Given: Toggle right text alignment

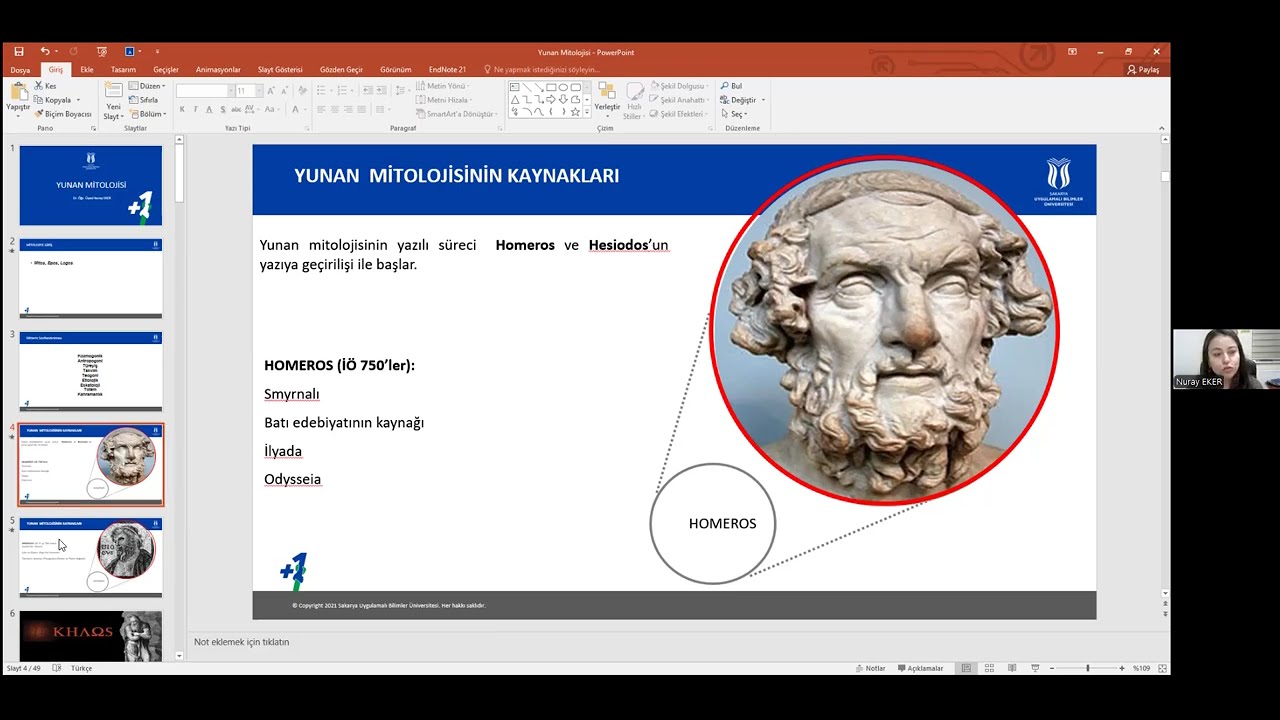Looking at the screenshot, I should pyautogui.click(x=347, y=109).
